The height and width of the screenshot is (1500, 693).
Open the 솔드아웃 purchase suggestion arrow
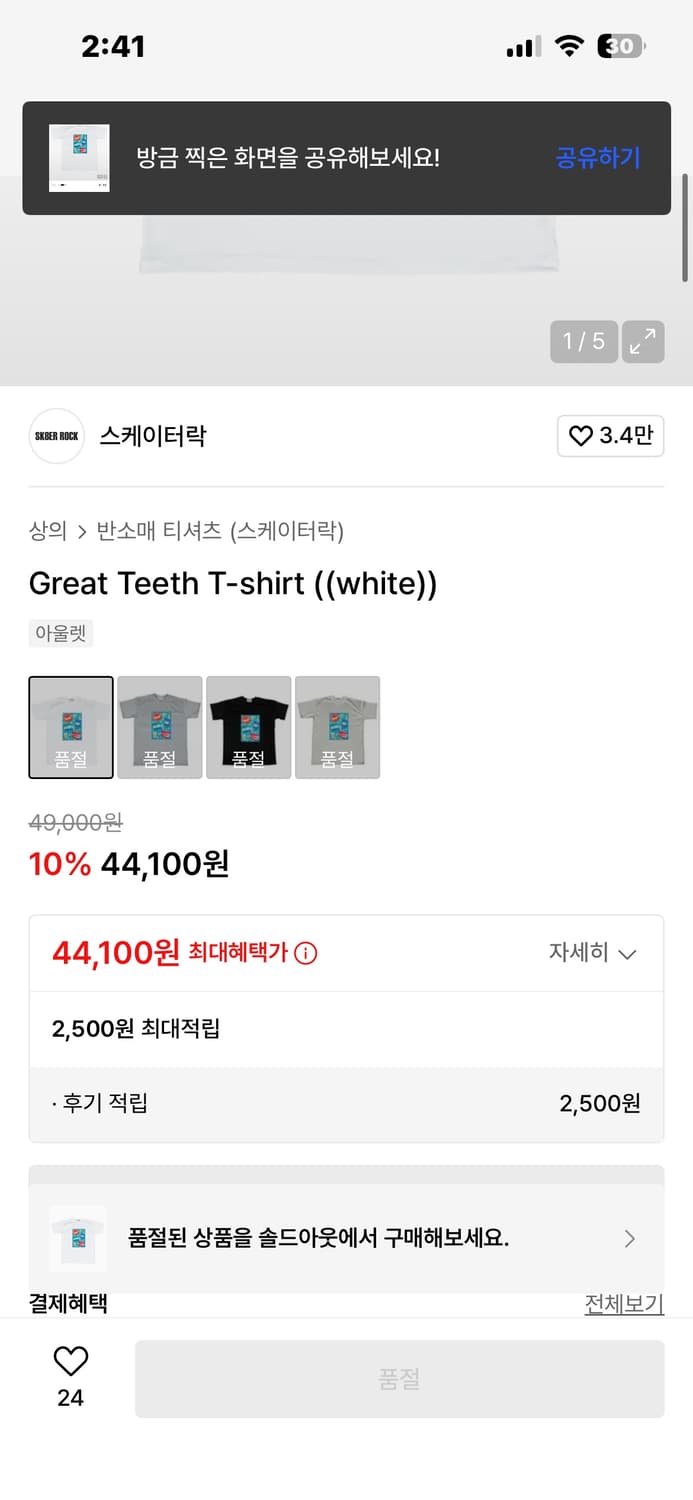630,1239
